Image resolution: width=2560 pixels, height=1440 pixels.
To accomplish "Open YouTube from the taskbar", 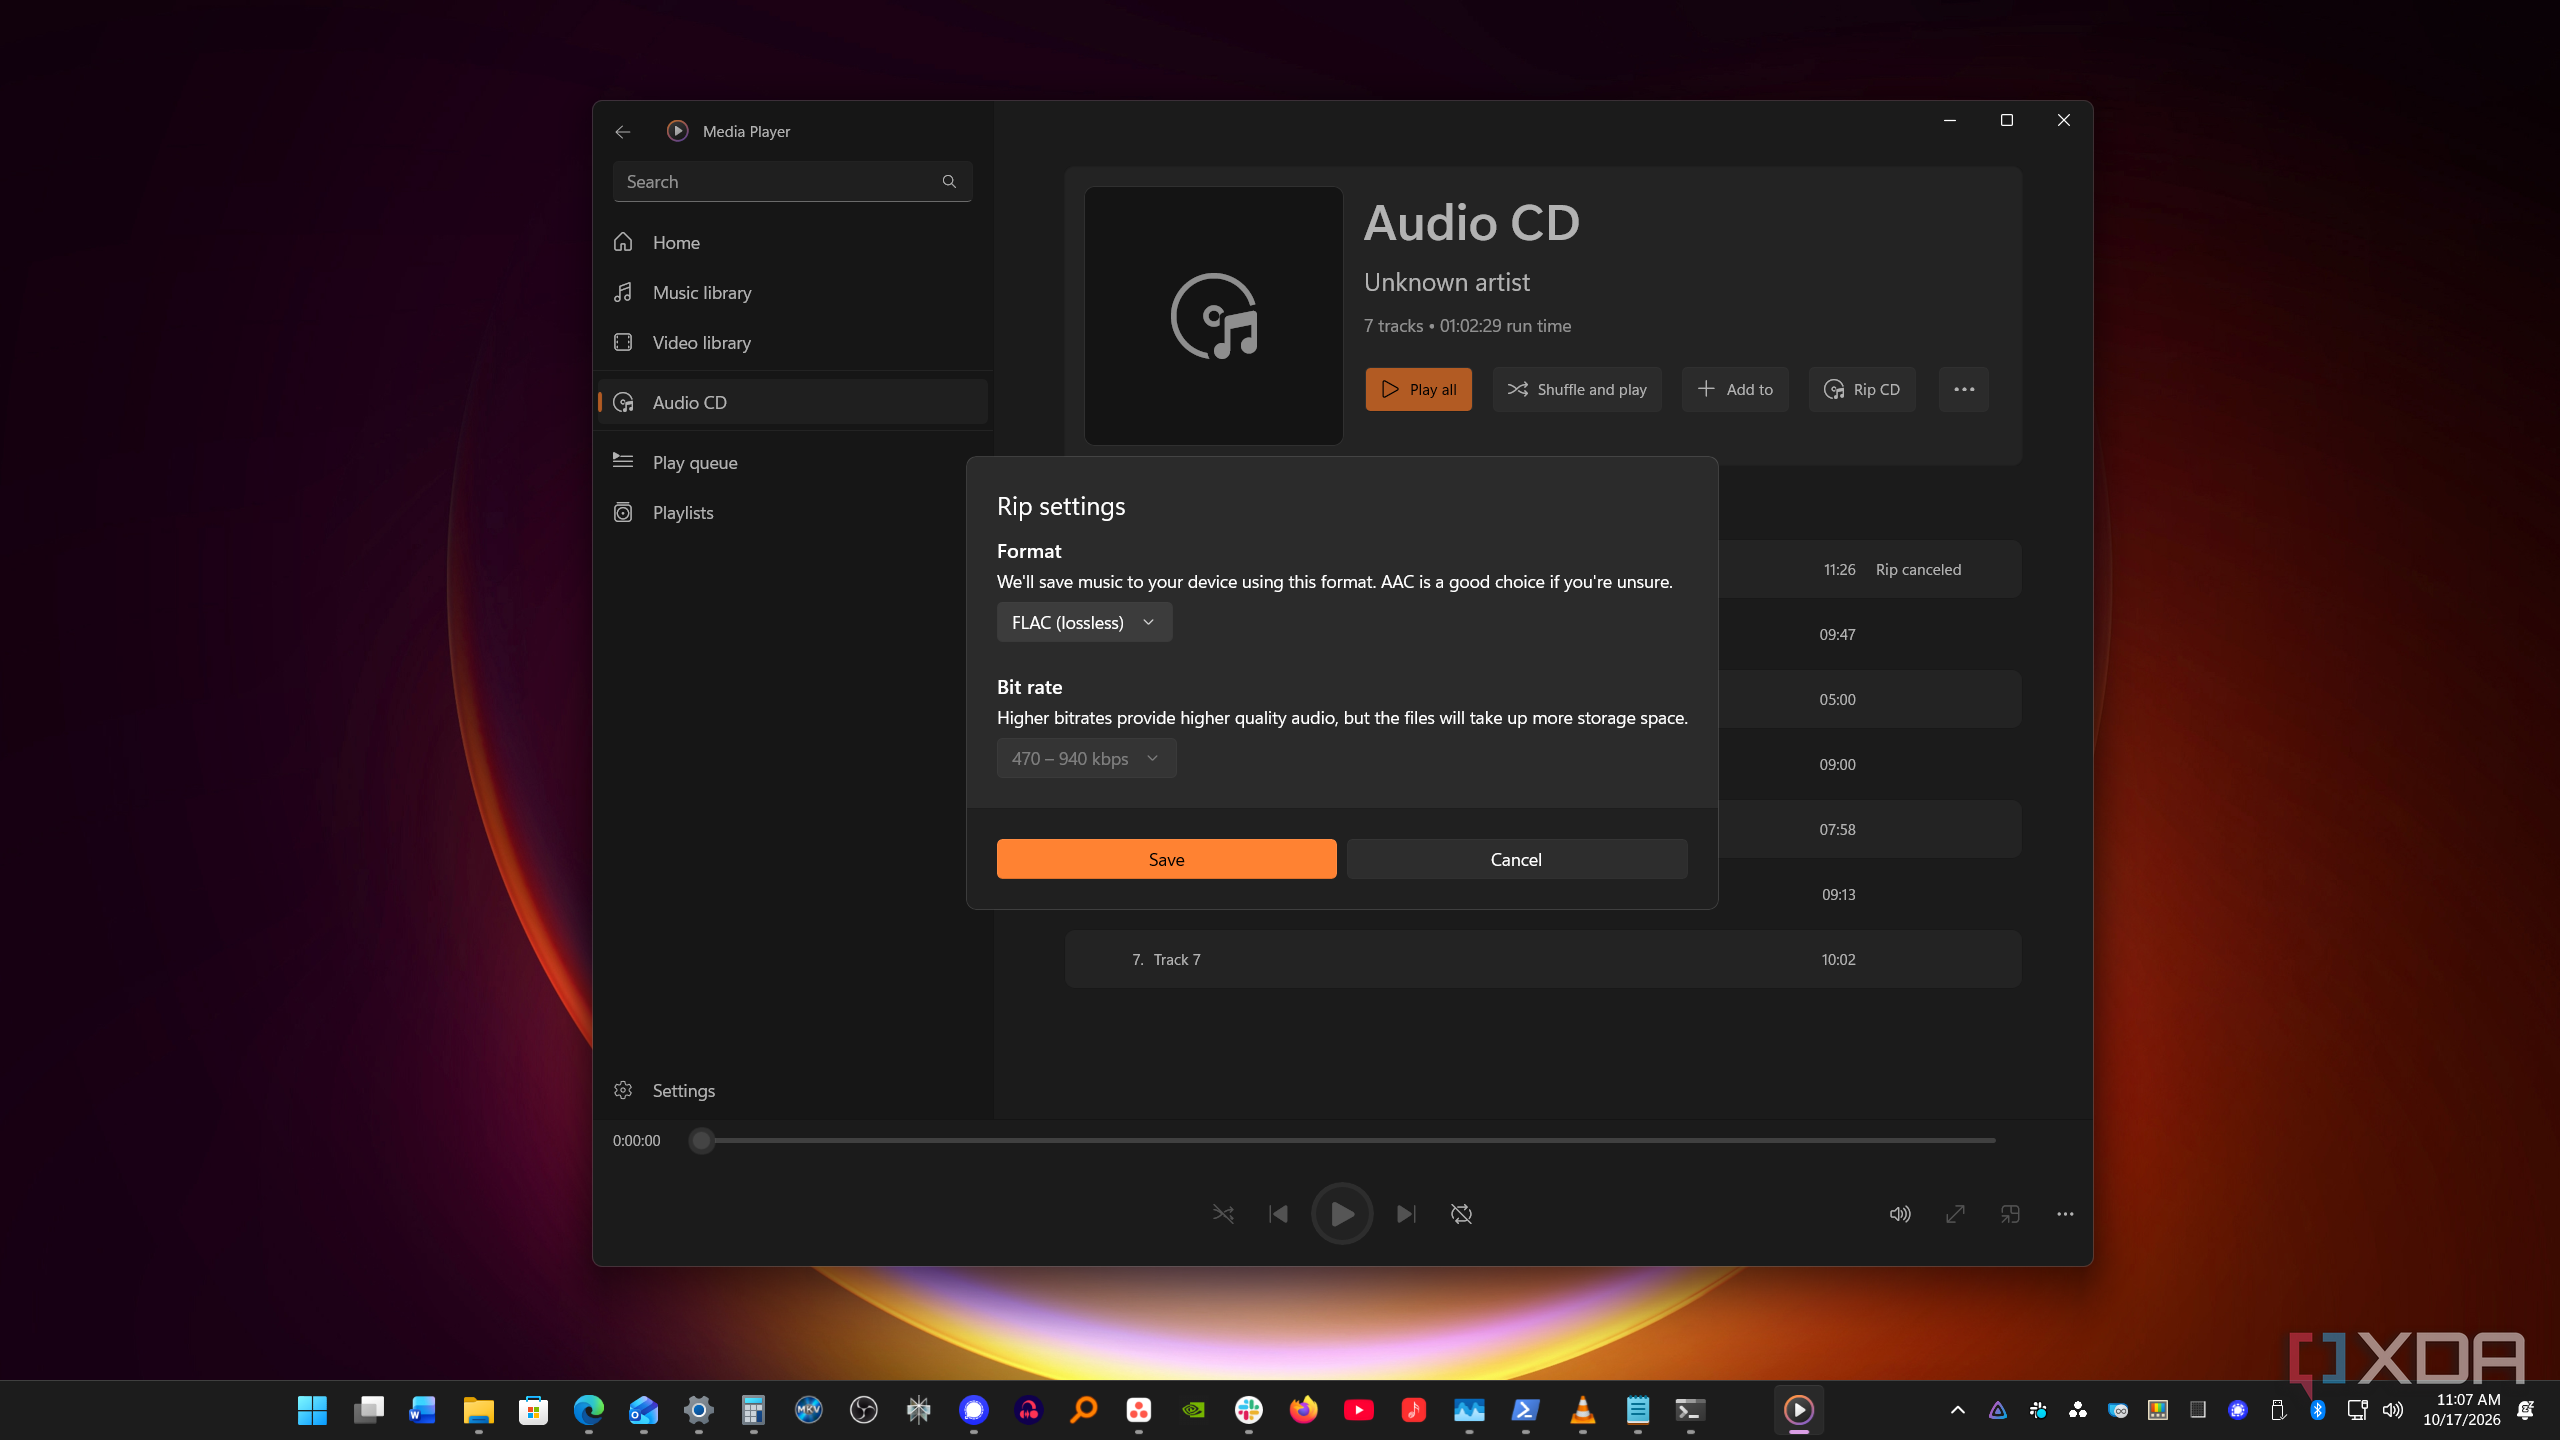I will (x=1358, y=1410).
